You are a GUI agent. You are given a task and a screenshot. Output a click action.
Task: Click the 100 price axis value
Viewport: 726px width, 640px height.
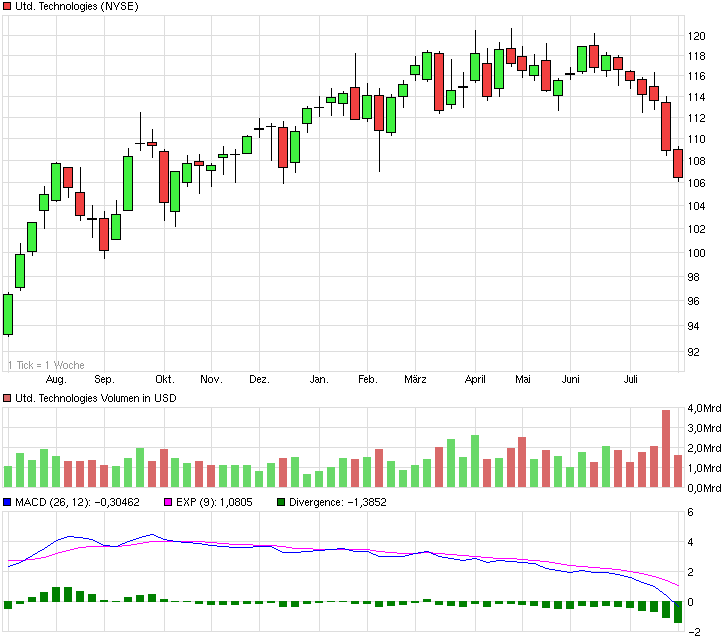tap(696, 253)
